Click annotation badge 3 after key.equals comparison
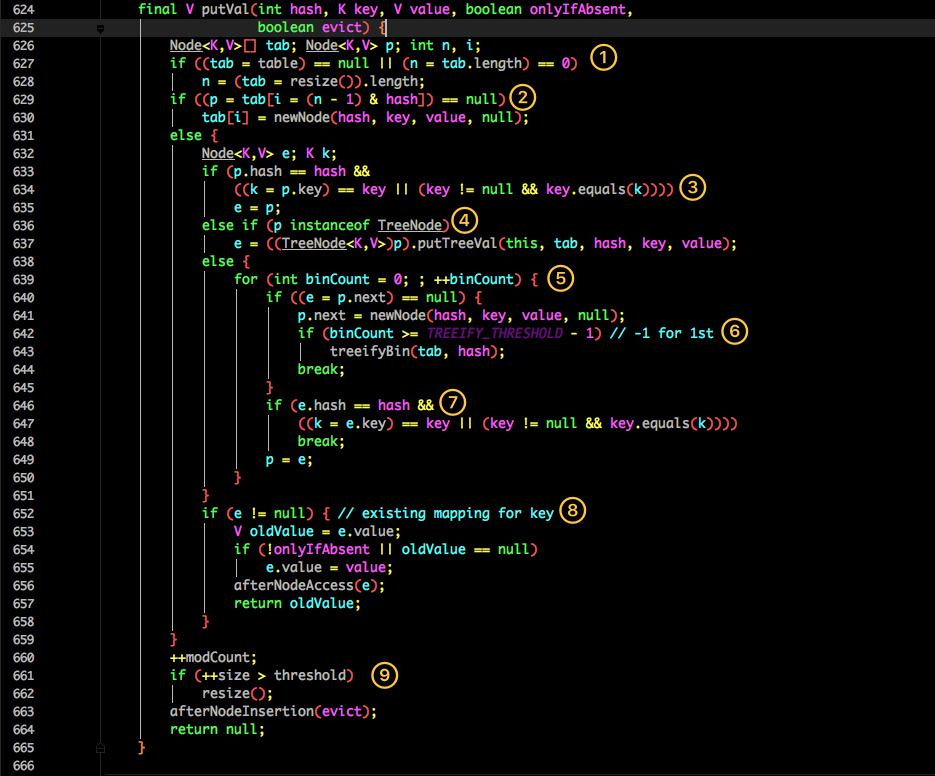 click(691, 187)
